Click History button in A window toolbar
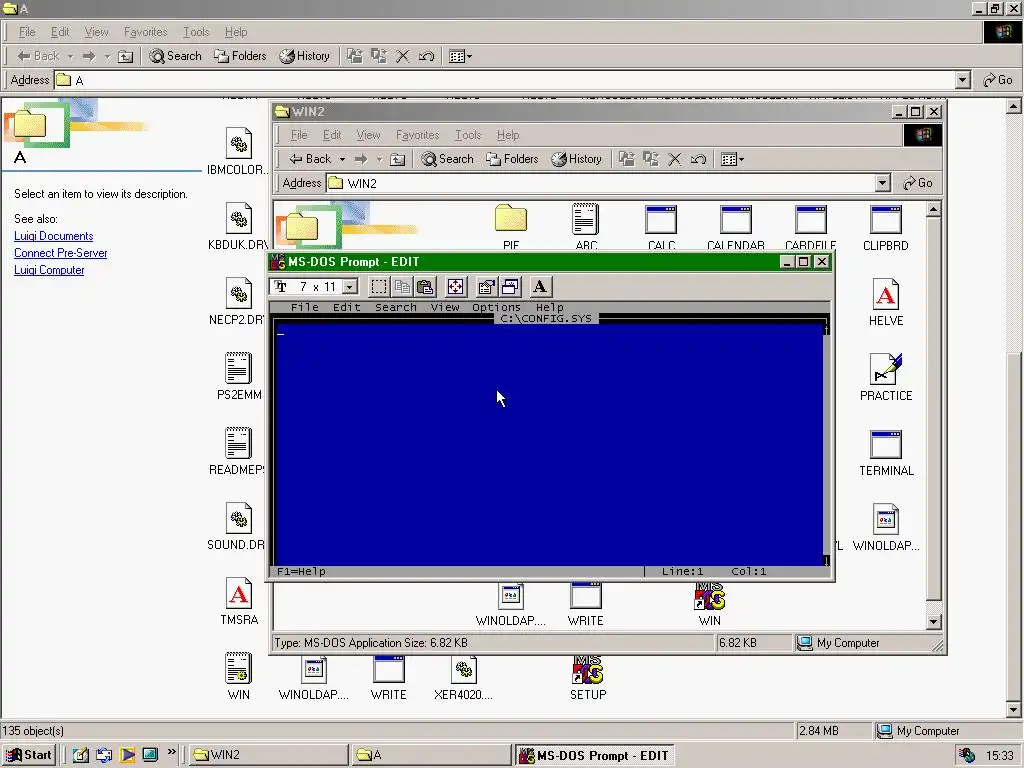1024x768 pixels. [304, 56]
